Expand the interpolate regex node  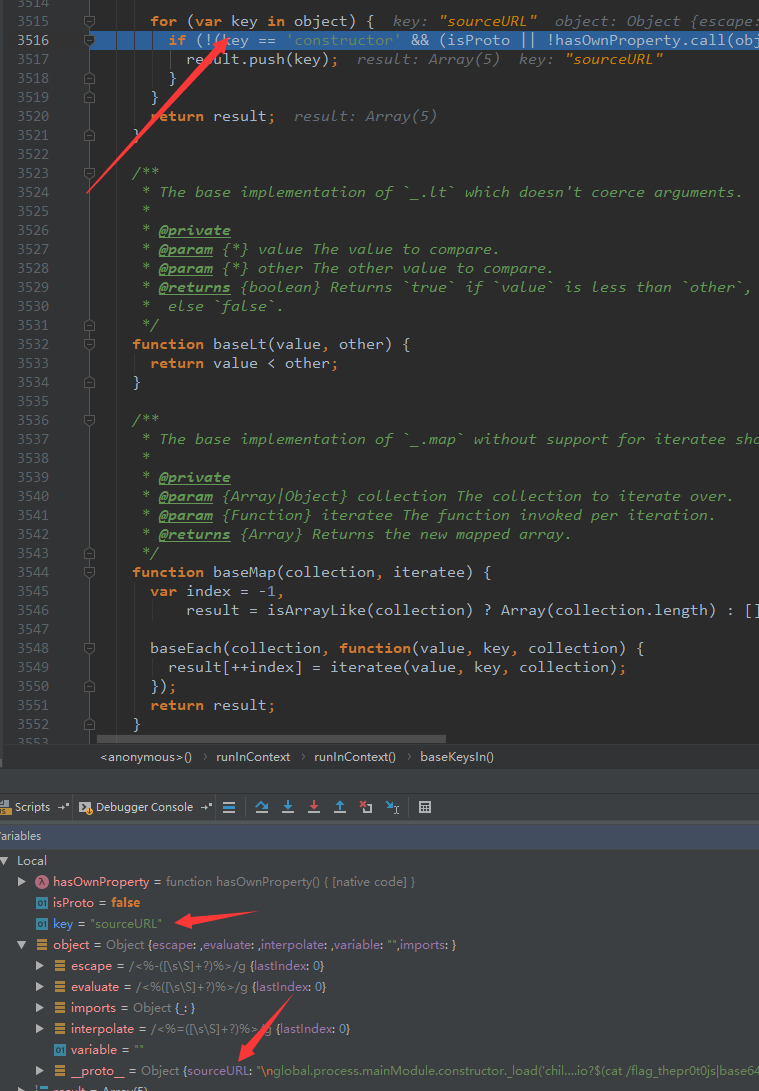pyautogui.click(x=40, y=1028)
